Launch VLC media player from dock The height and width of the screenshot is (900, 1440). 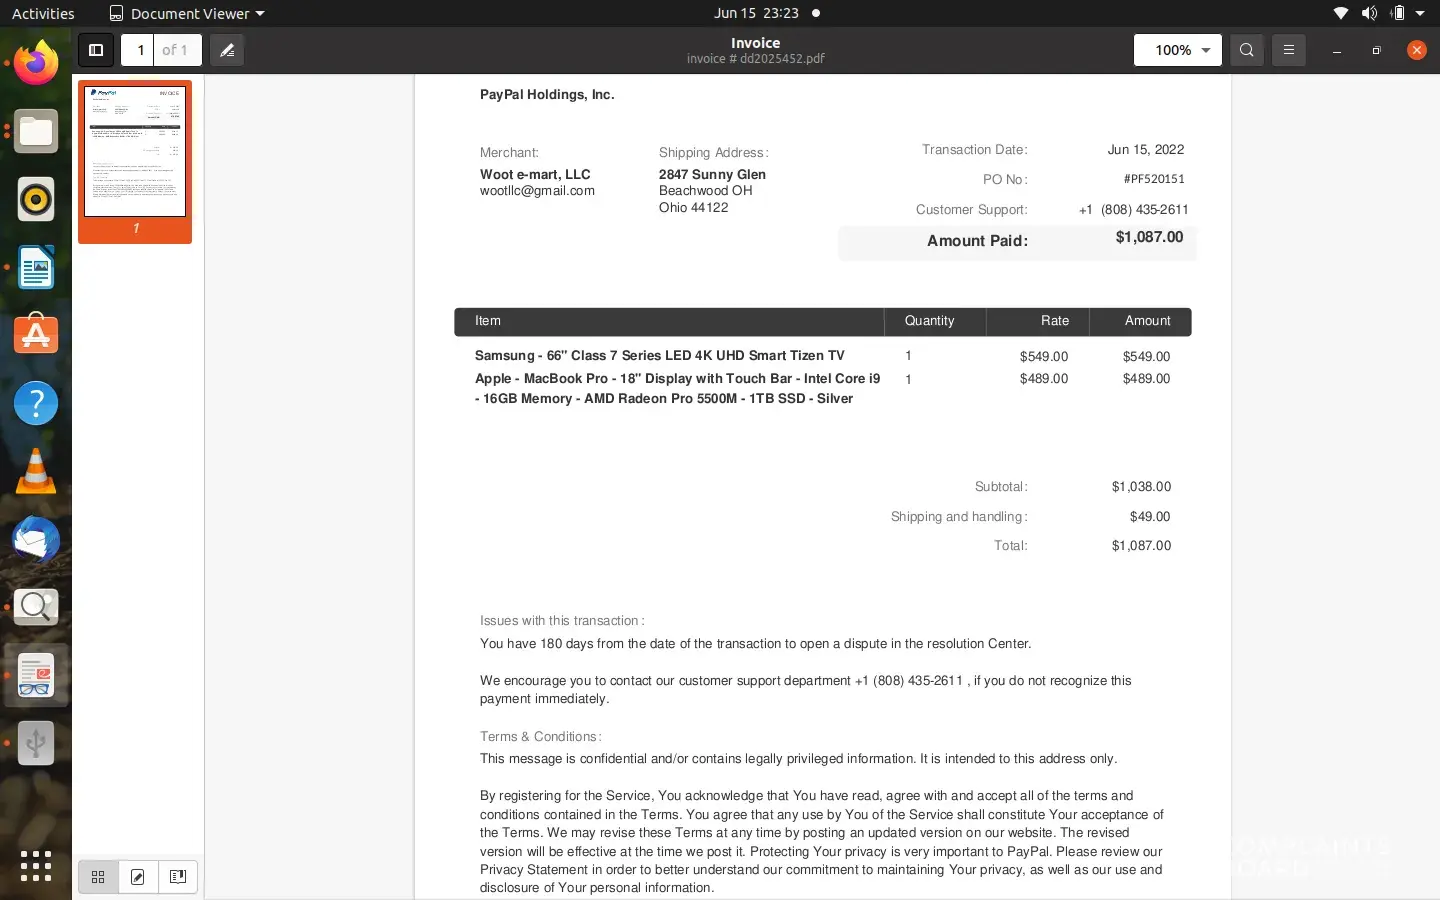(36, 471)
